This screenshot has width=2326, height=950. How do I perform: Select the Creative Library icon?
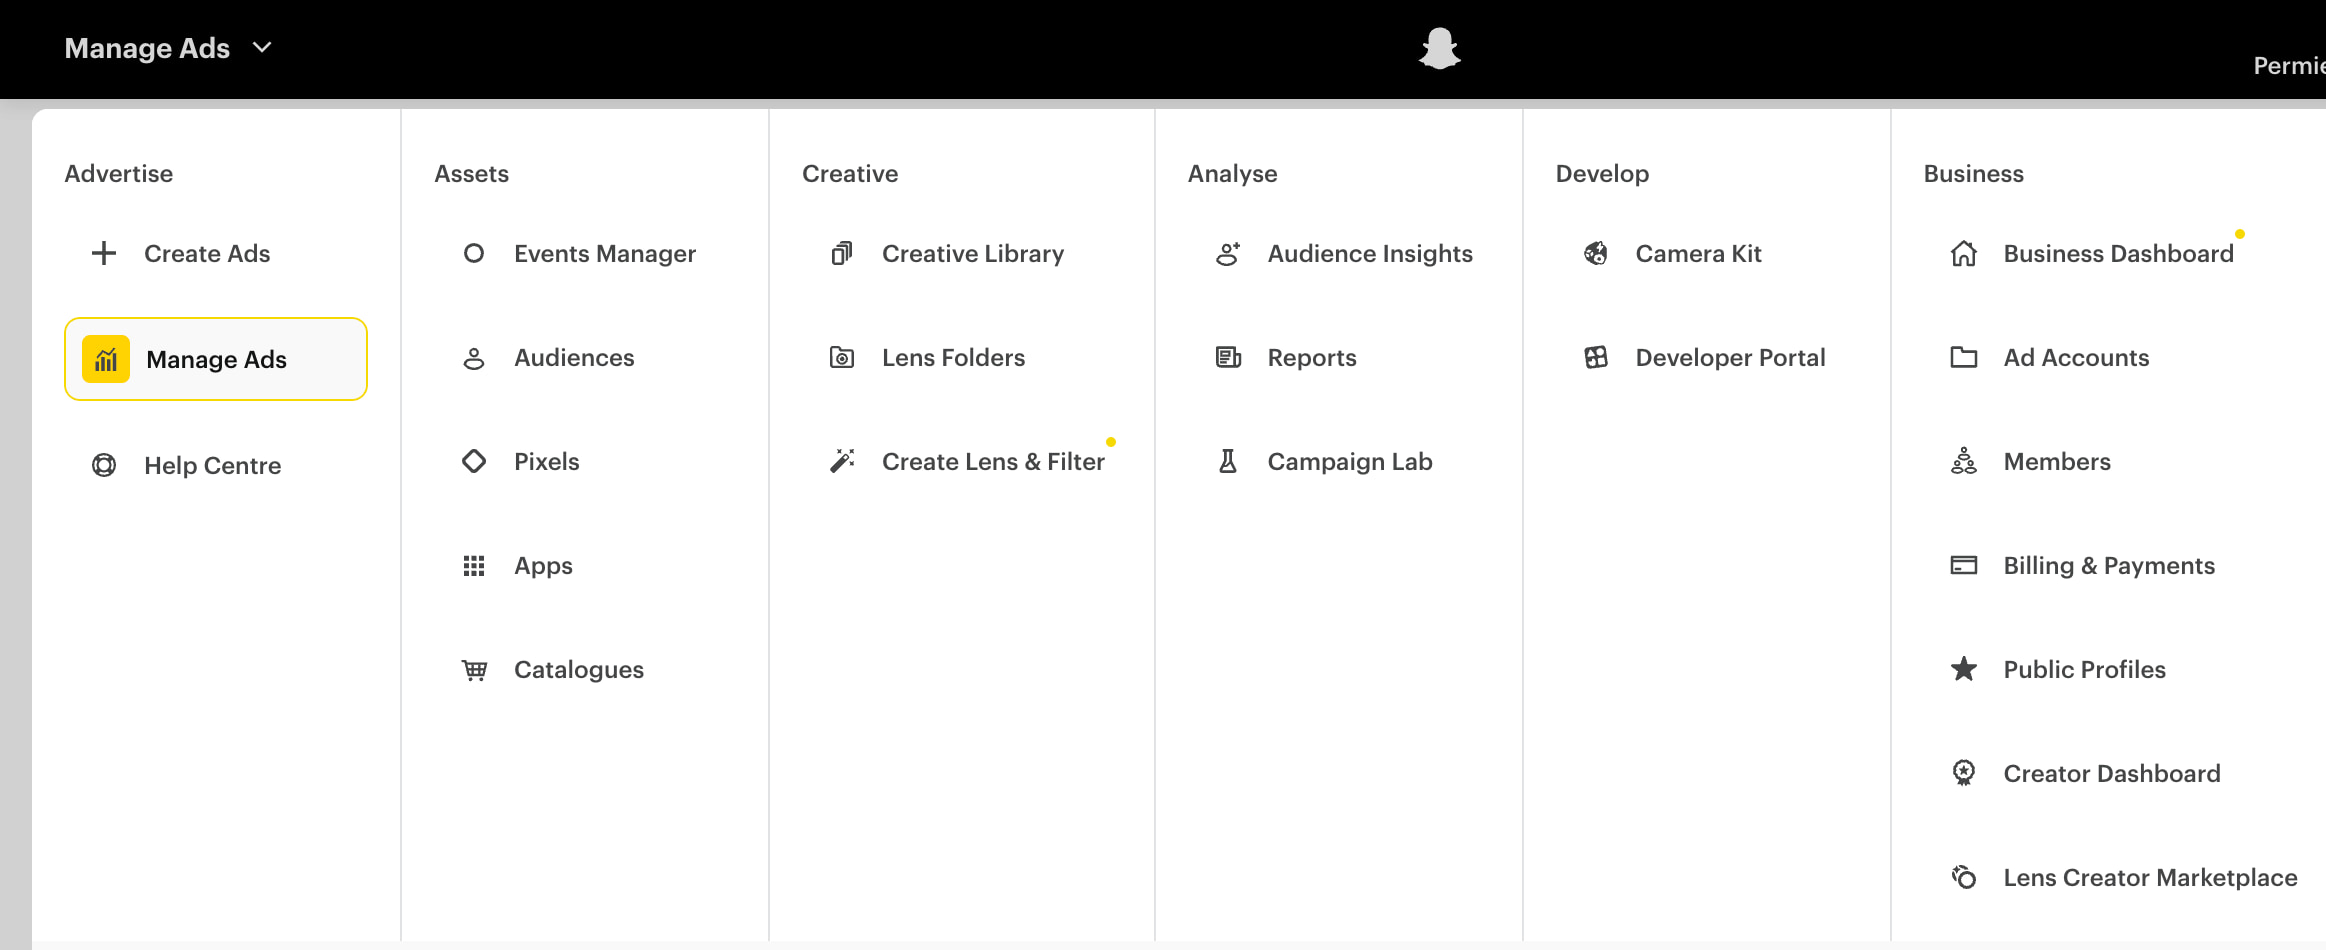tap(841, 253)
